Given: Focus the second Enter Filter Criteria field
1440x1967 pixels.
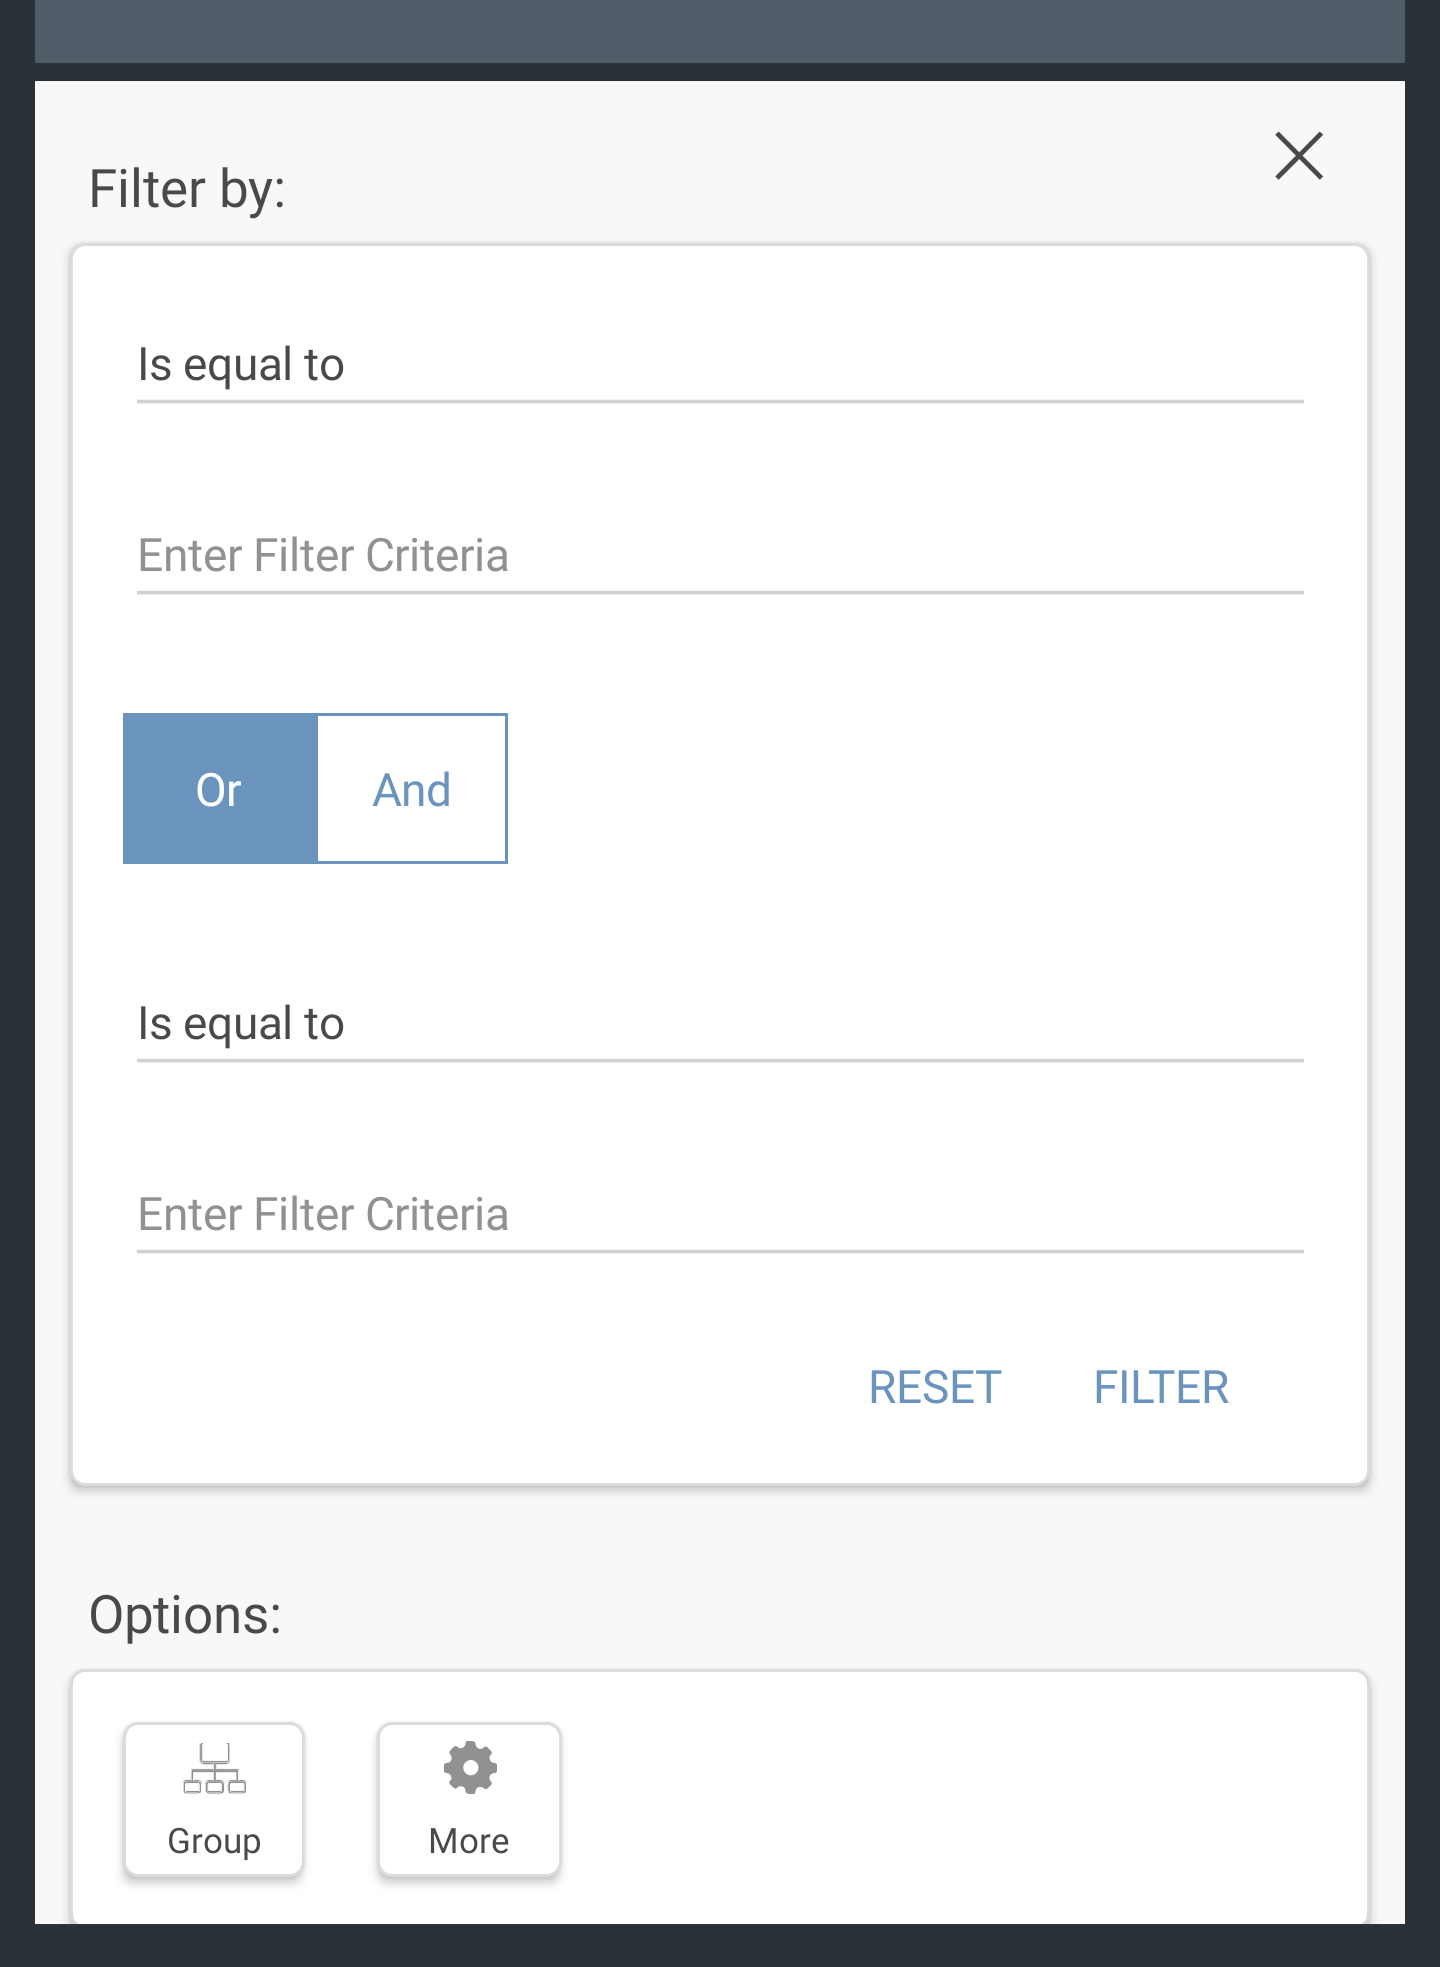Looking at the screenshot, I should 720,1215.
